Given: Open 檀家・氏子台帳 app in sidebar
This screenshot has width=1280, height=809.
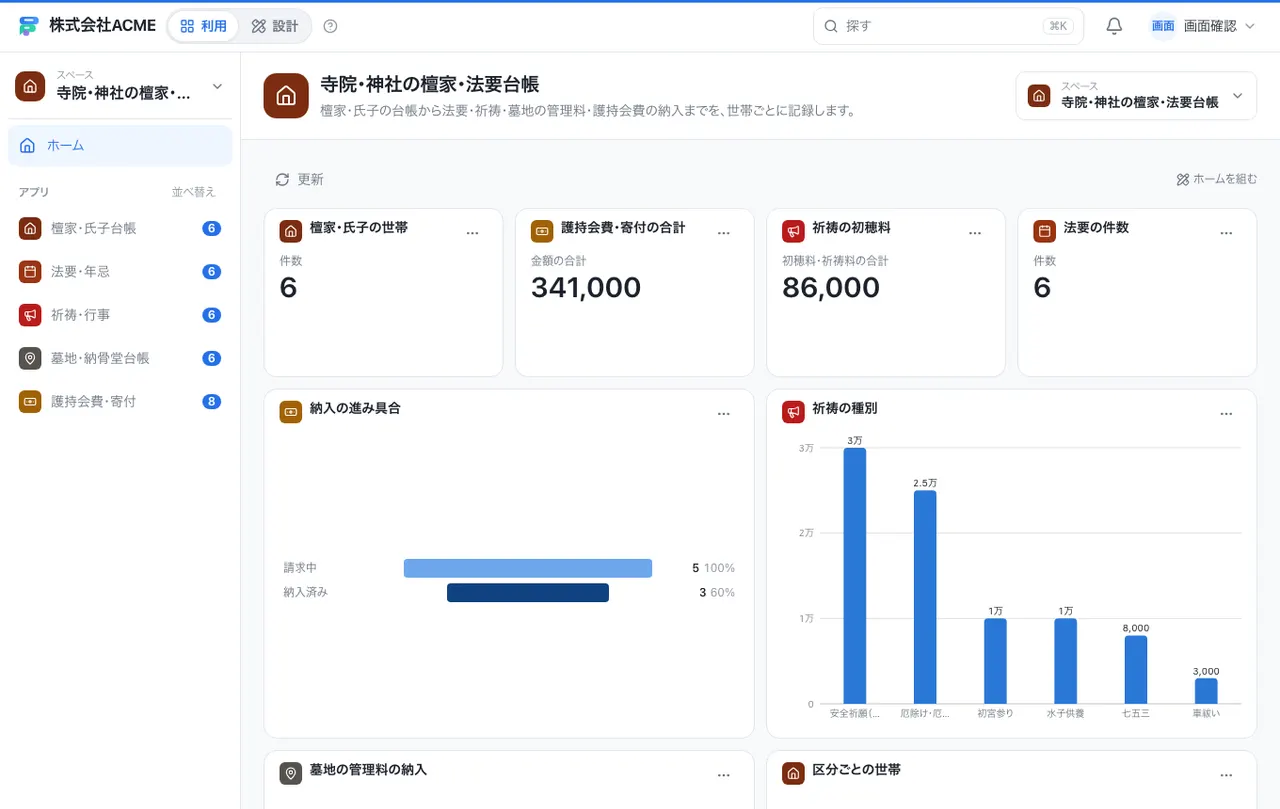Looking at the screenshot, I should (x=120, y=228).
